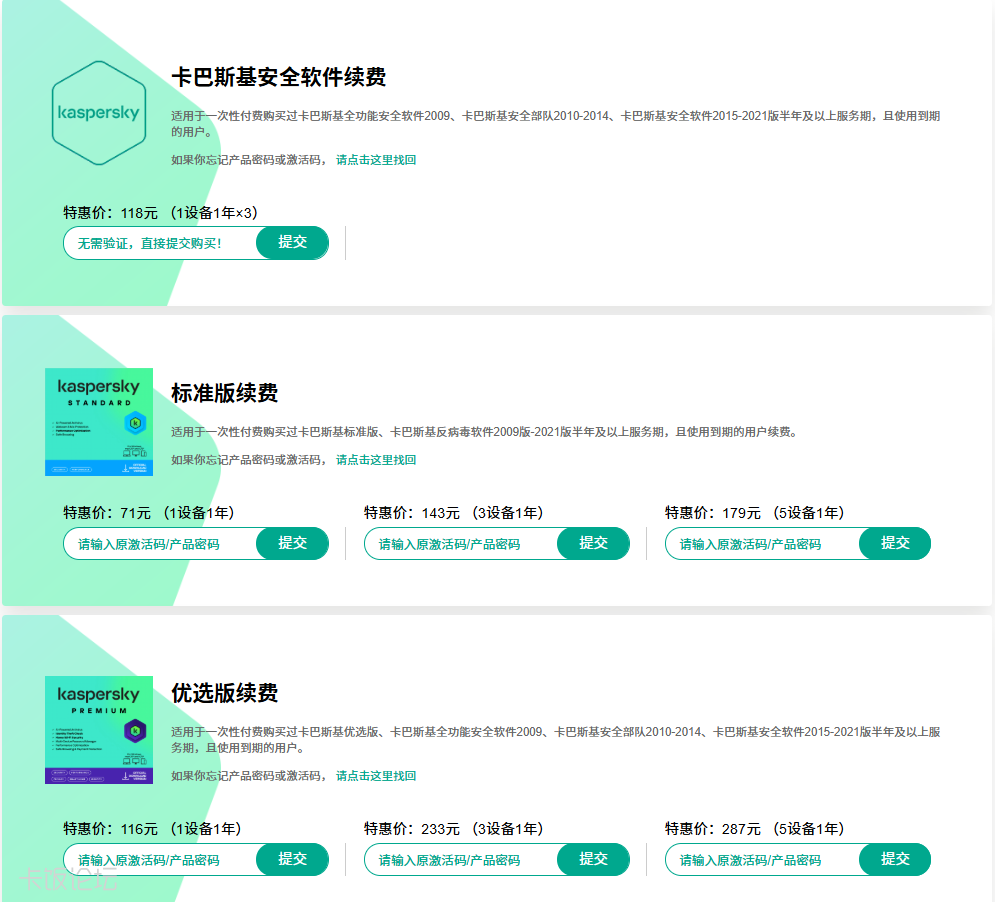
Task: Open password recovery link under 优选版续费
Action: click(376, 776)
